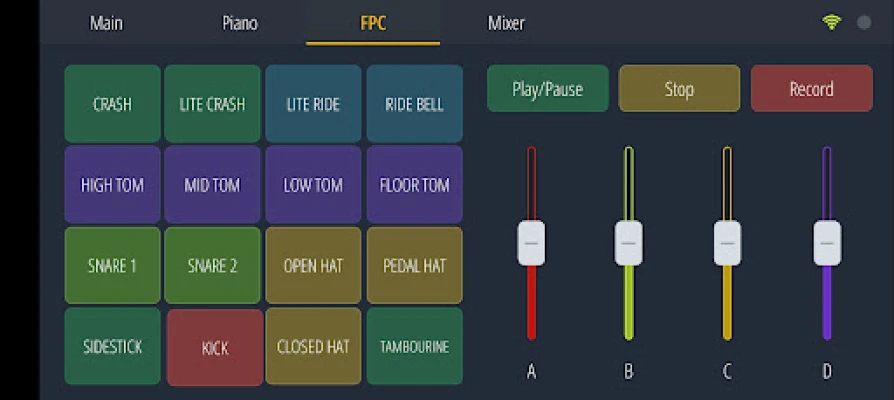The image size is (894, 400).
Task: Switch to the Mixer tab
Action: click(x=506, y=22)
